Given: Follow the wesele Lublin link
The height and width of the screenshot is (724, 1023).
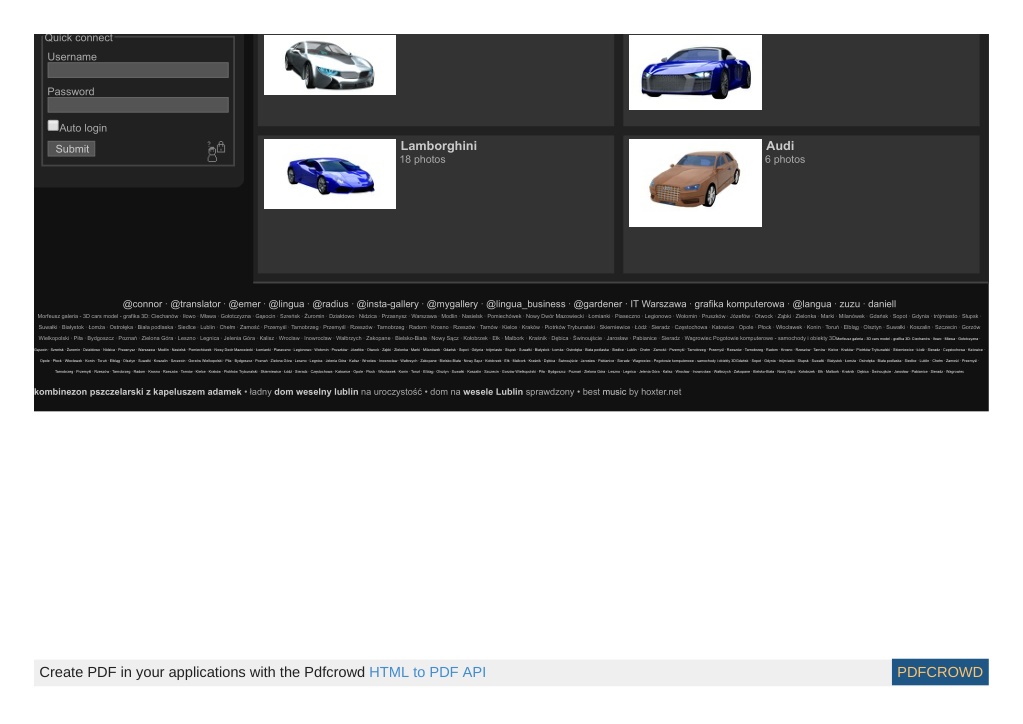Looking at the screenshot, I should (493, 392).
